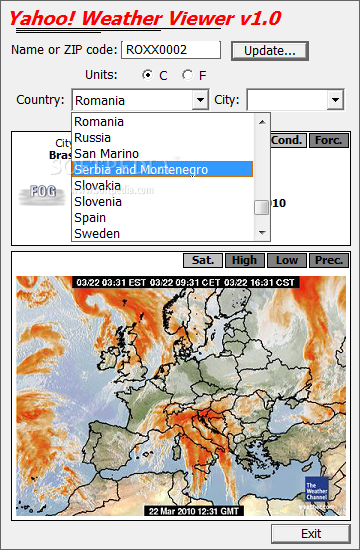Click the Exit button

pyautogui.click(x=311, y=534)
